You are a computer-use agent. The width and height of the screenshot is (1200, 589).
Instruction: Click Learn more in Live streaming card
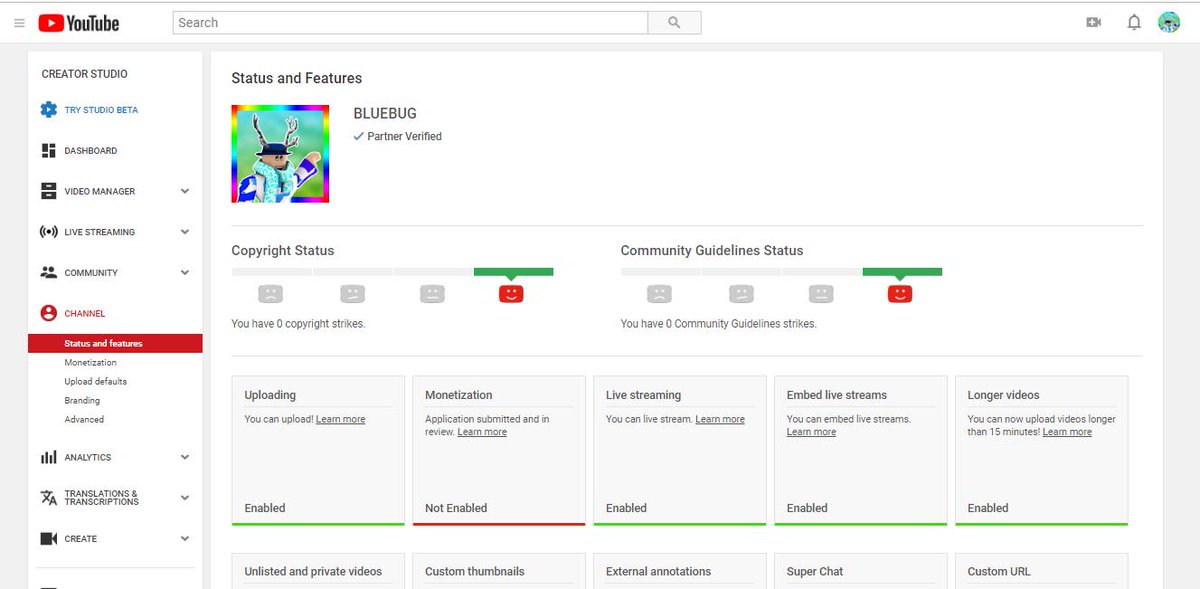[720, 419]
